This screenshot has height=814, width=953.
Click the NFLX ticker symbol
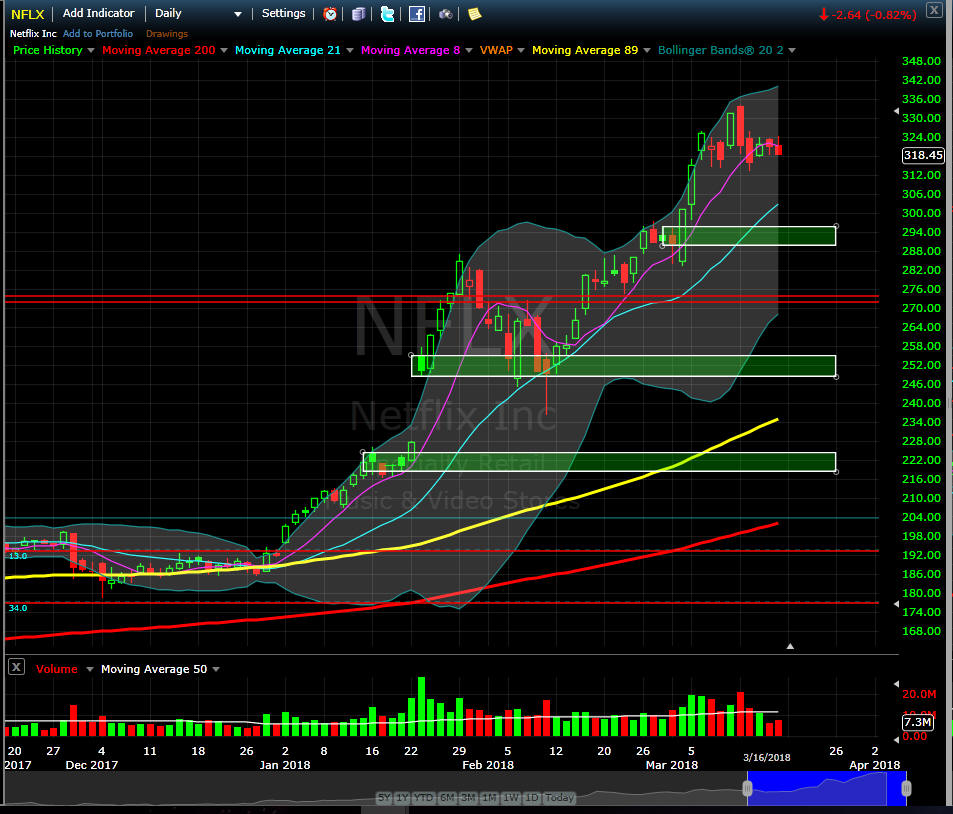point(27,14)
